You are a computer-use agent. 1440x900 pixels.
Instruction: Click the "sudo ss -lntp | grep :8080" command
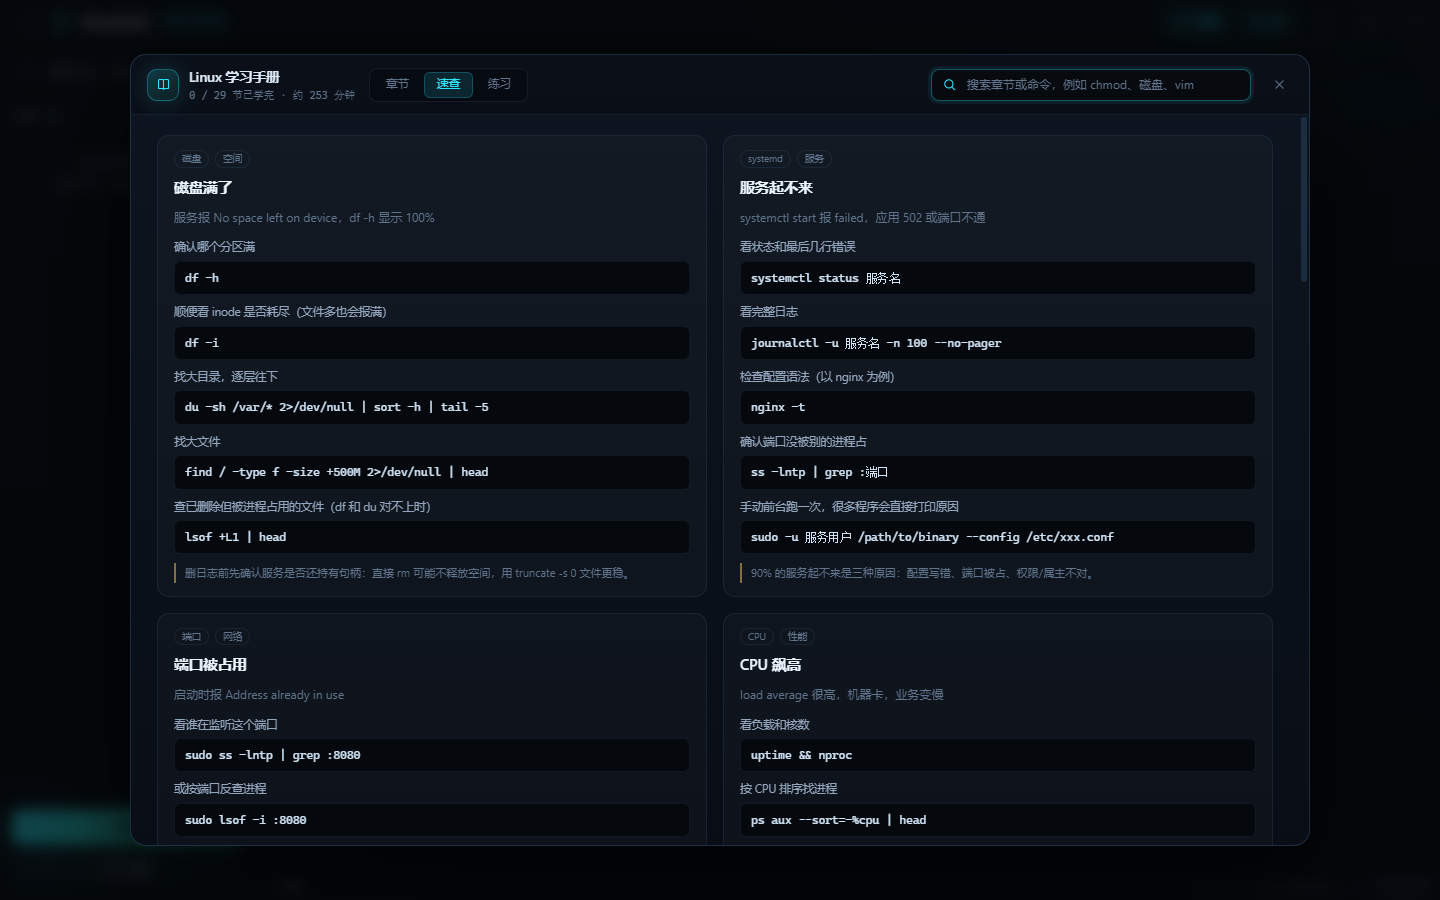click(432, 755)
